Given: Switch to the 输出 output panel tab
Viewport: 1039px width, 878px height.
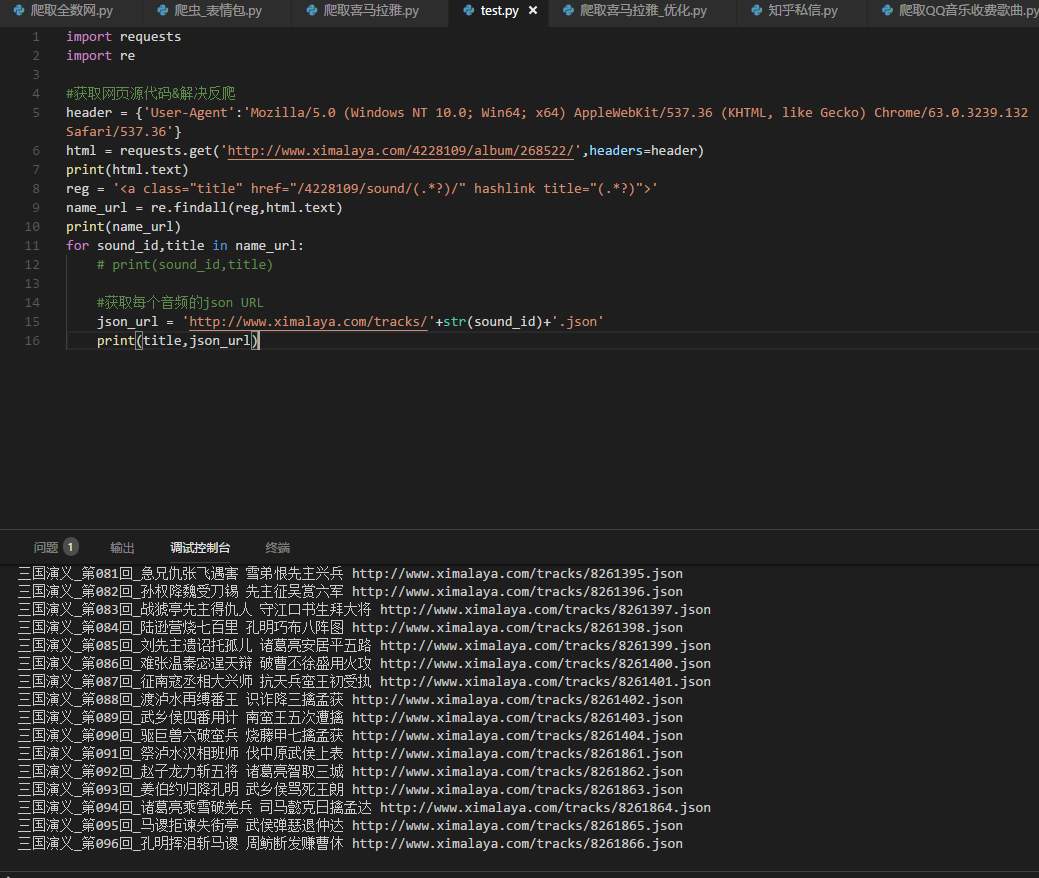Looking at the screenshot, I should [122, 547].
